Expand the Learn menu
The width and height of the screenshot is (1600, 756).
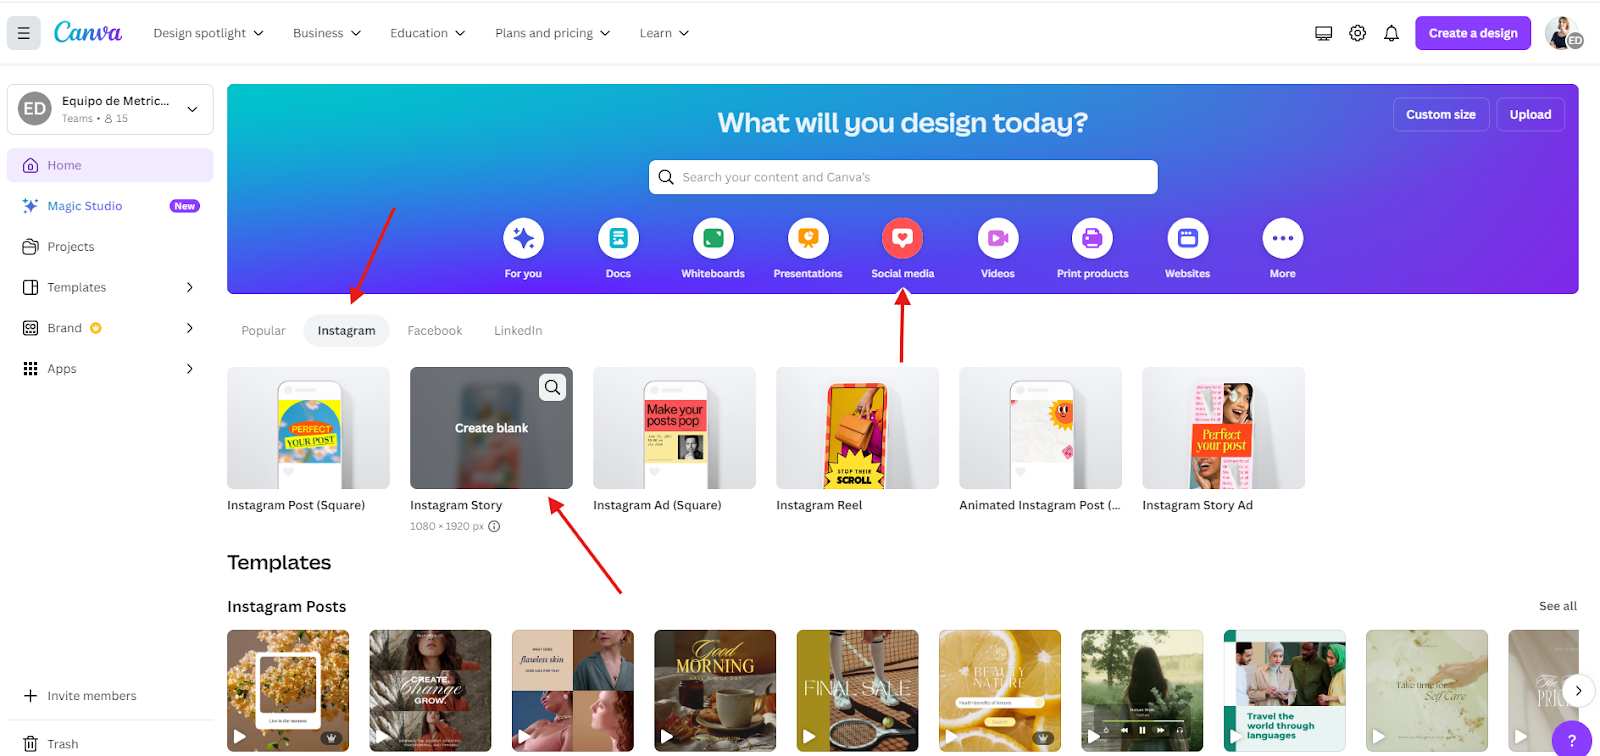click(x=664, y=33)
